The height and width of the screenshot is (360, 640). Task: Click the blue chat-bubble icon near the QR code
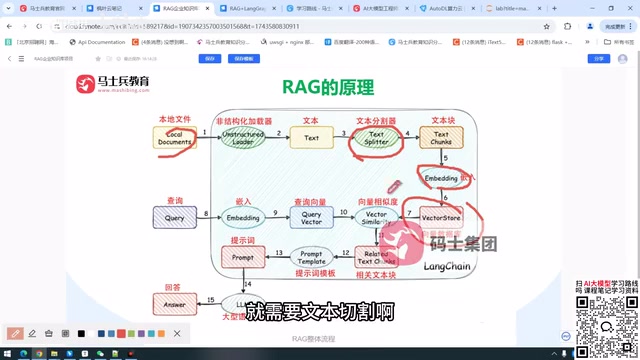point(566,336)
